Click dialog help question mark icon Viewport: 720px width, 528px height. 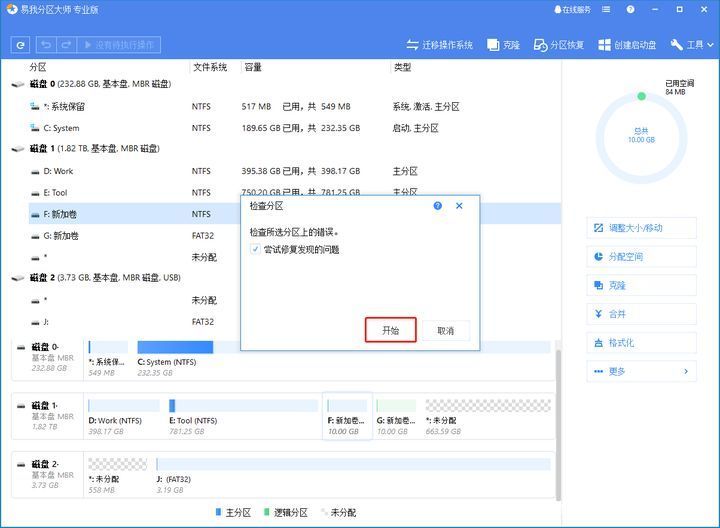(438, 206)
